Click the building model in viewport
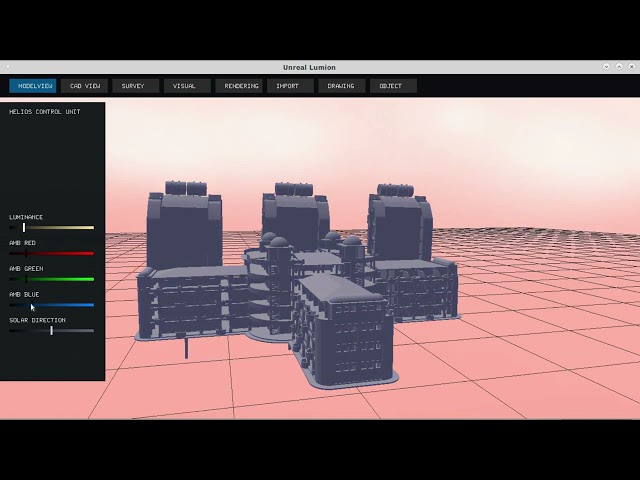Image resolution: width=640 pixels, height=480 pixels. pos(297,286)
